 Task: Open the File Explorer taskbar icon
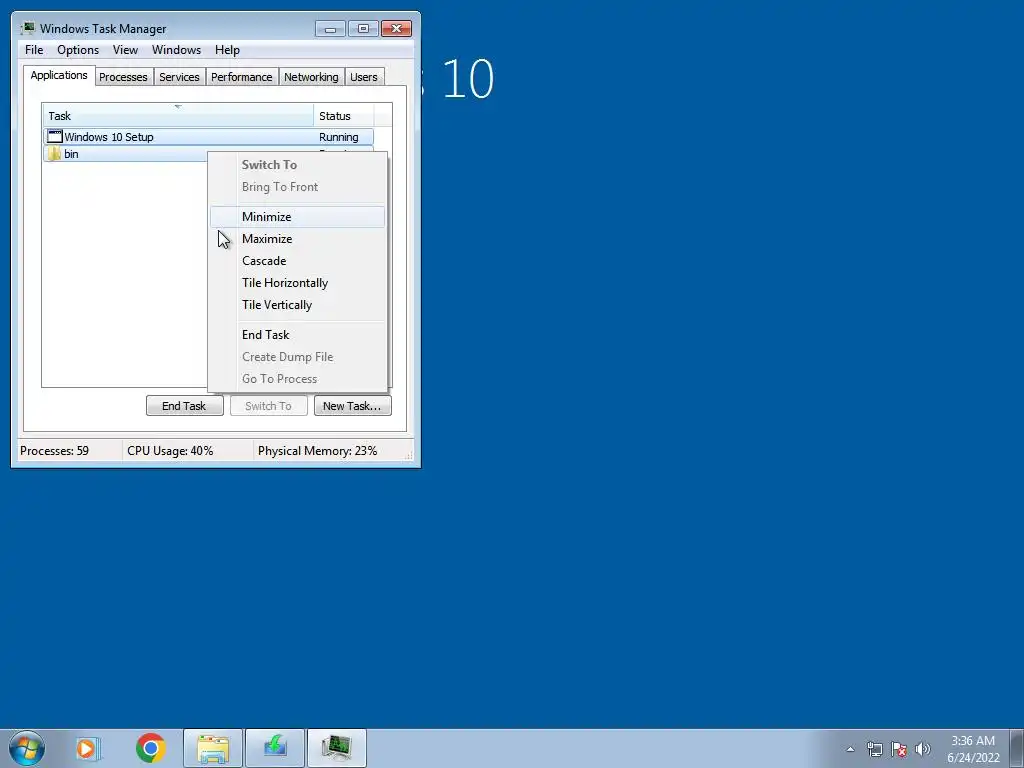tap(213, 748)
